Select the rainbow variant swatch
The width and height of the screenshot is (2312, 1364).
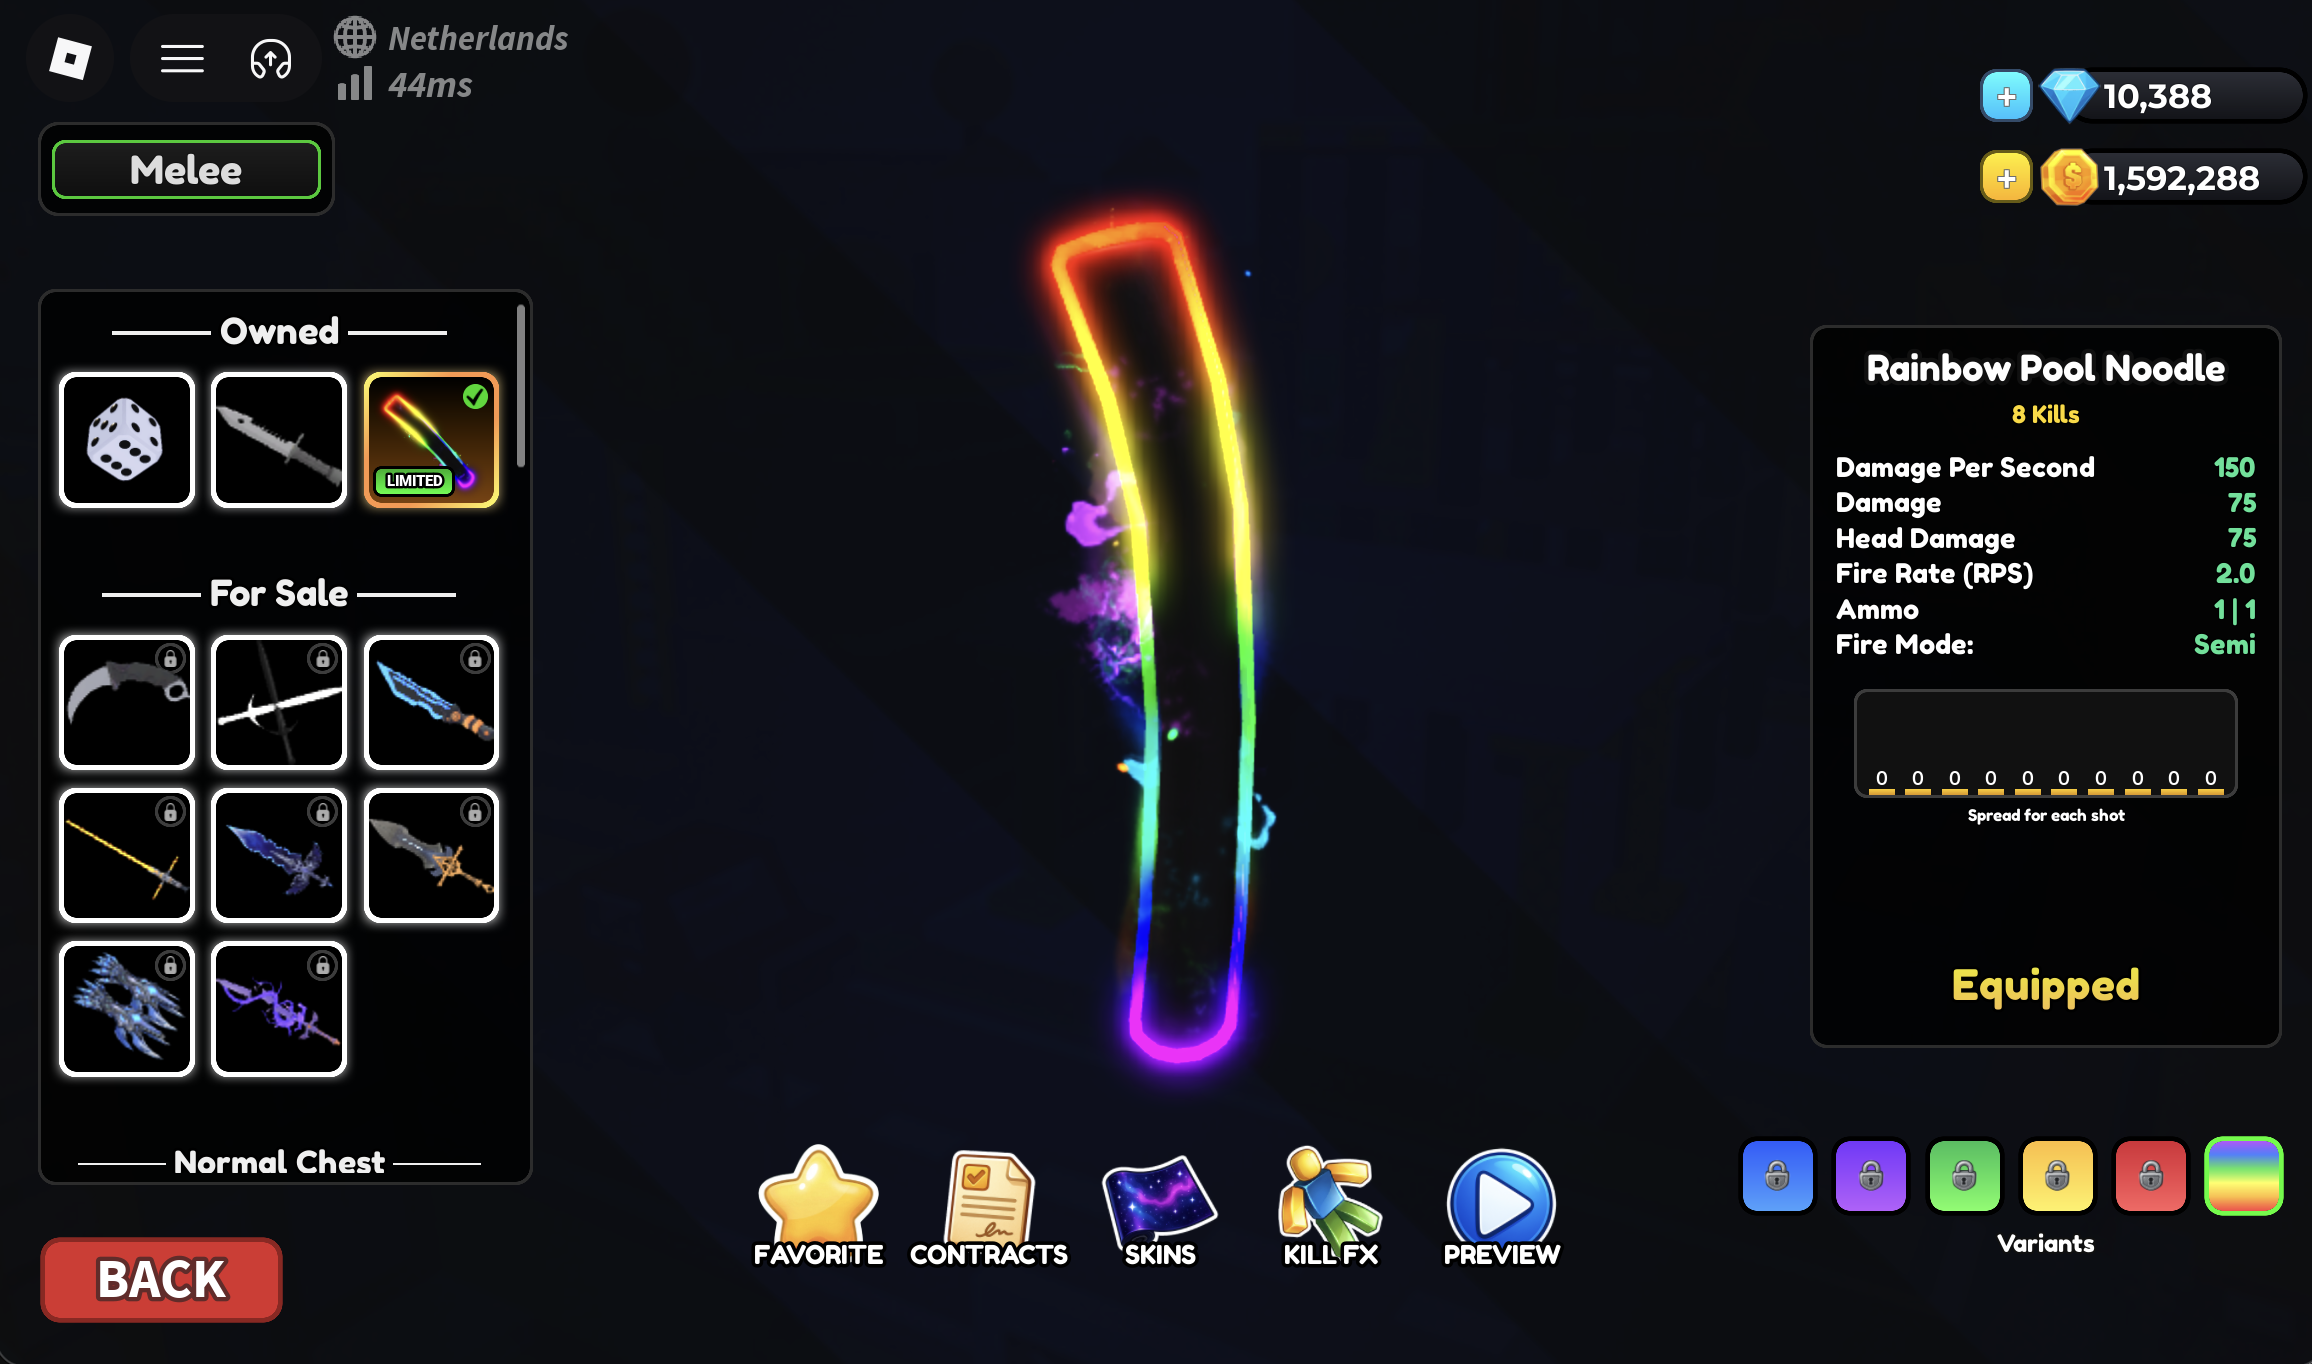(x=2243, y=1176)
